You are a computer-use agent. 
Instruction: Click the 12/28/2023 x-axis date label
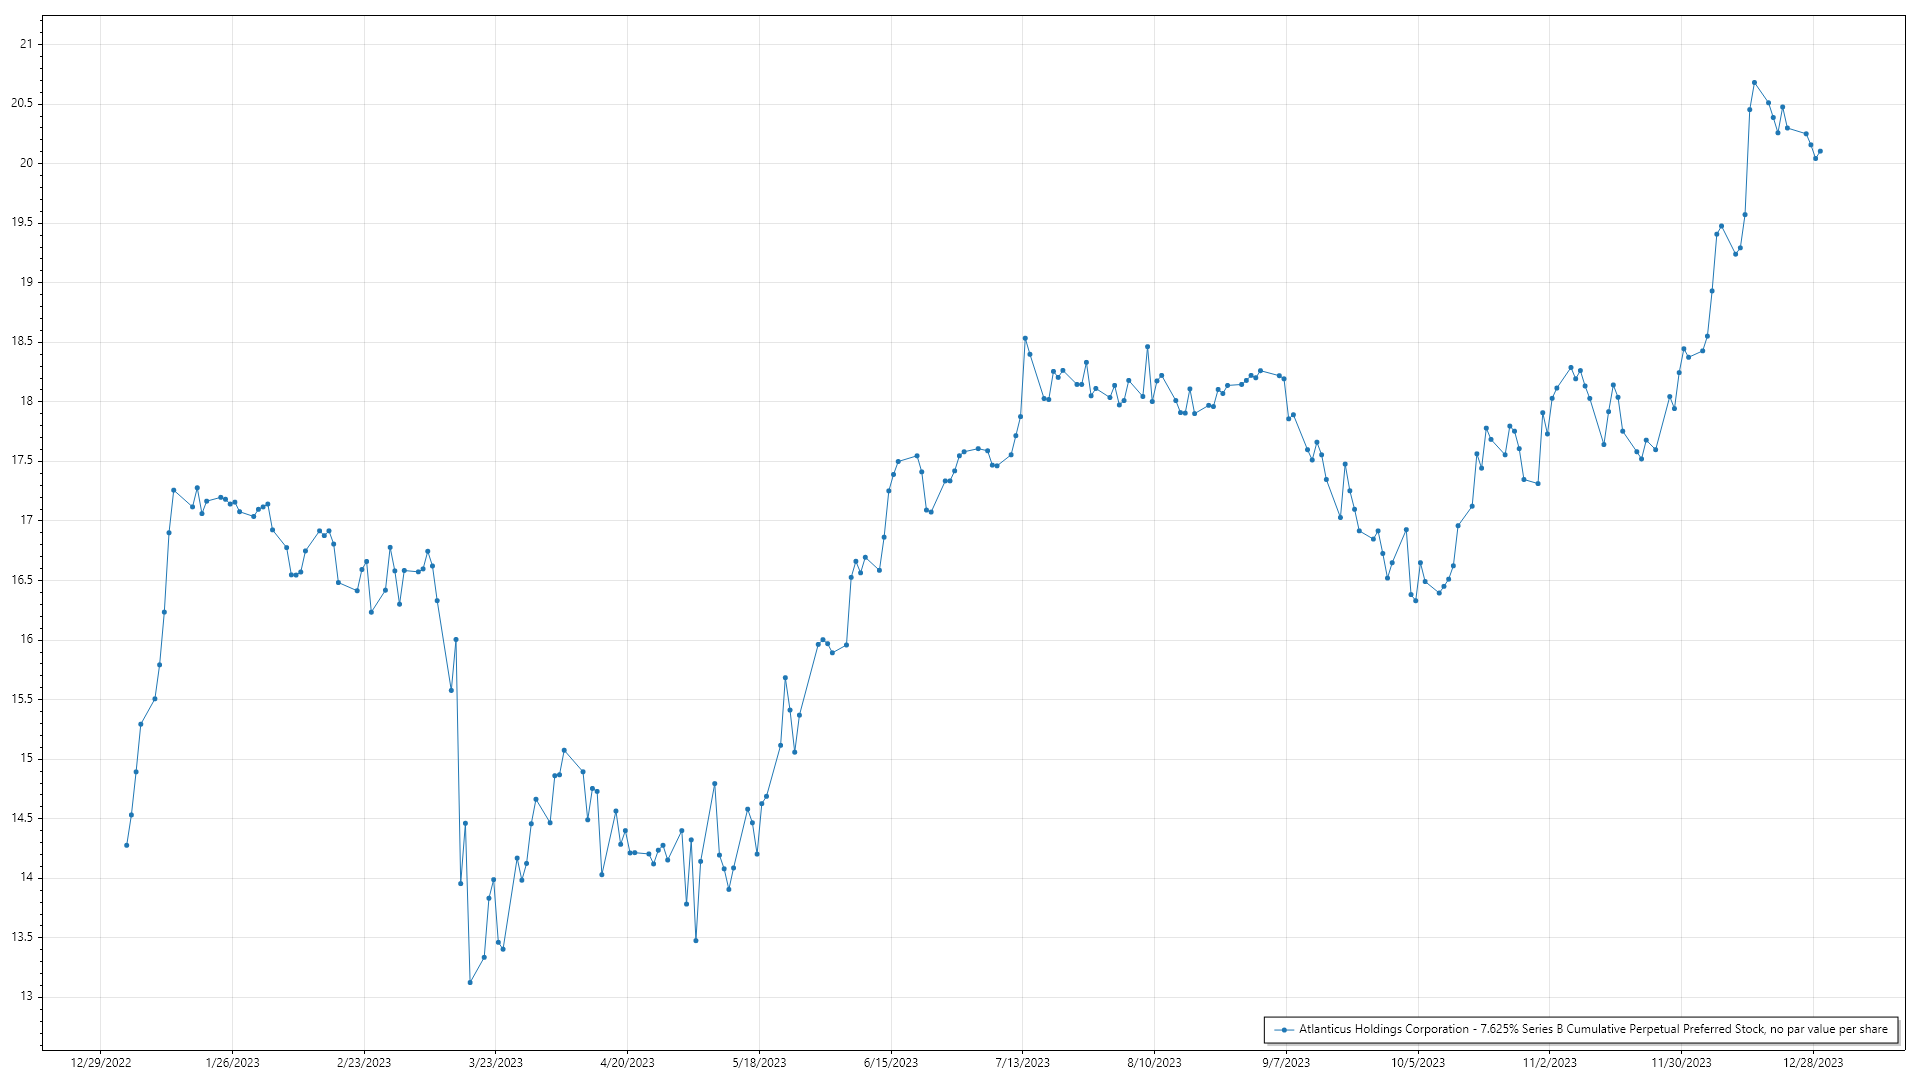tap(1813, 1063)
